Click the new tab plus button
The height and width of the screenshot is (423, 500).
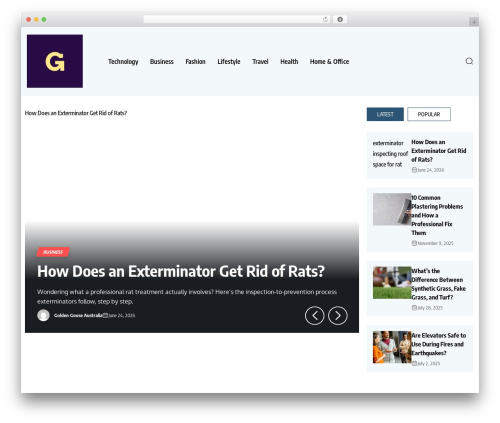tap(474, 22)
